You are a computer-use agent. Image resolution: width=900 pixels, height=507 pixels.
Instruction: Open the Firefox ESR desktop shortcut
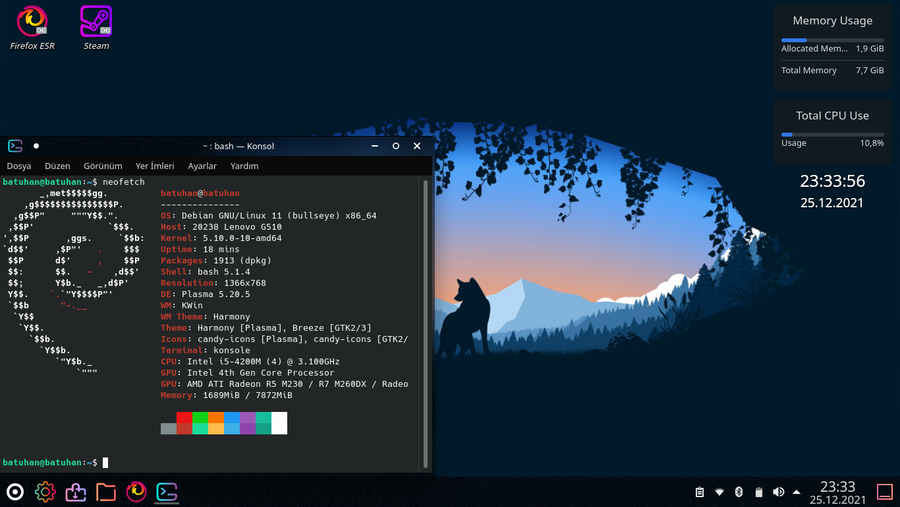tap(32, 28)
